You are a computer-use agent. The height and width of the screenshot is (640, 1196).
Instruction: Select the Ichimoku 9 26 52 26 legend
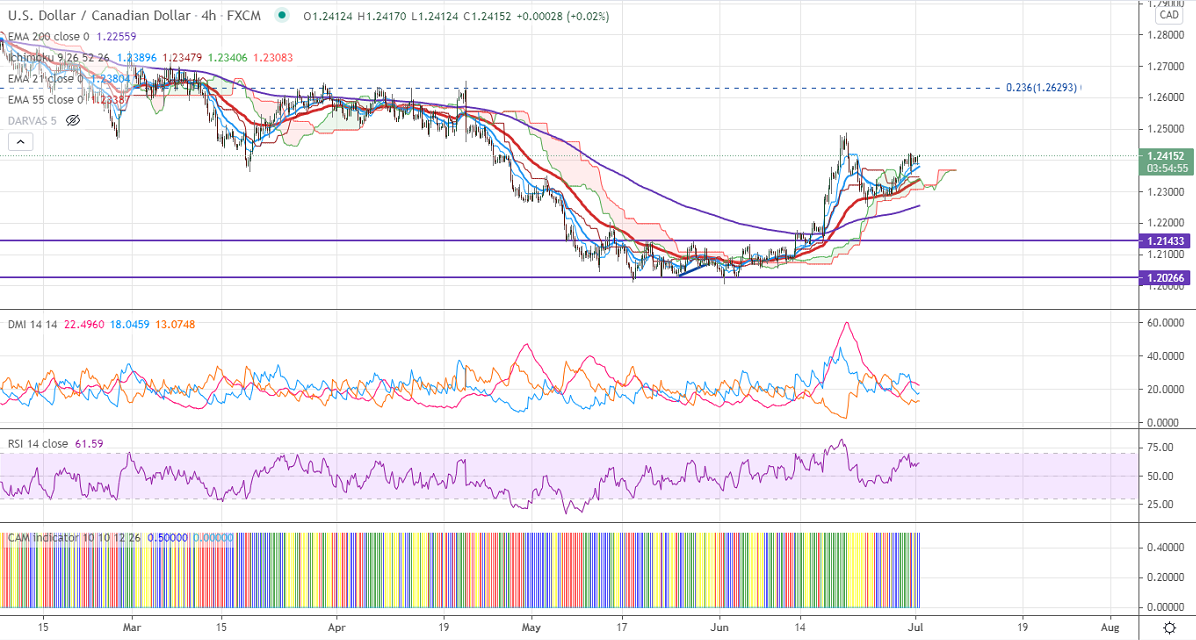pos(59,57)
